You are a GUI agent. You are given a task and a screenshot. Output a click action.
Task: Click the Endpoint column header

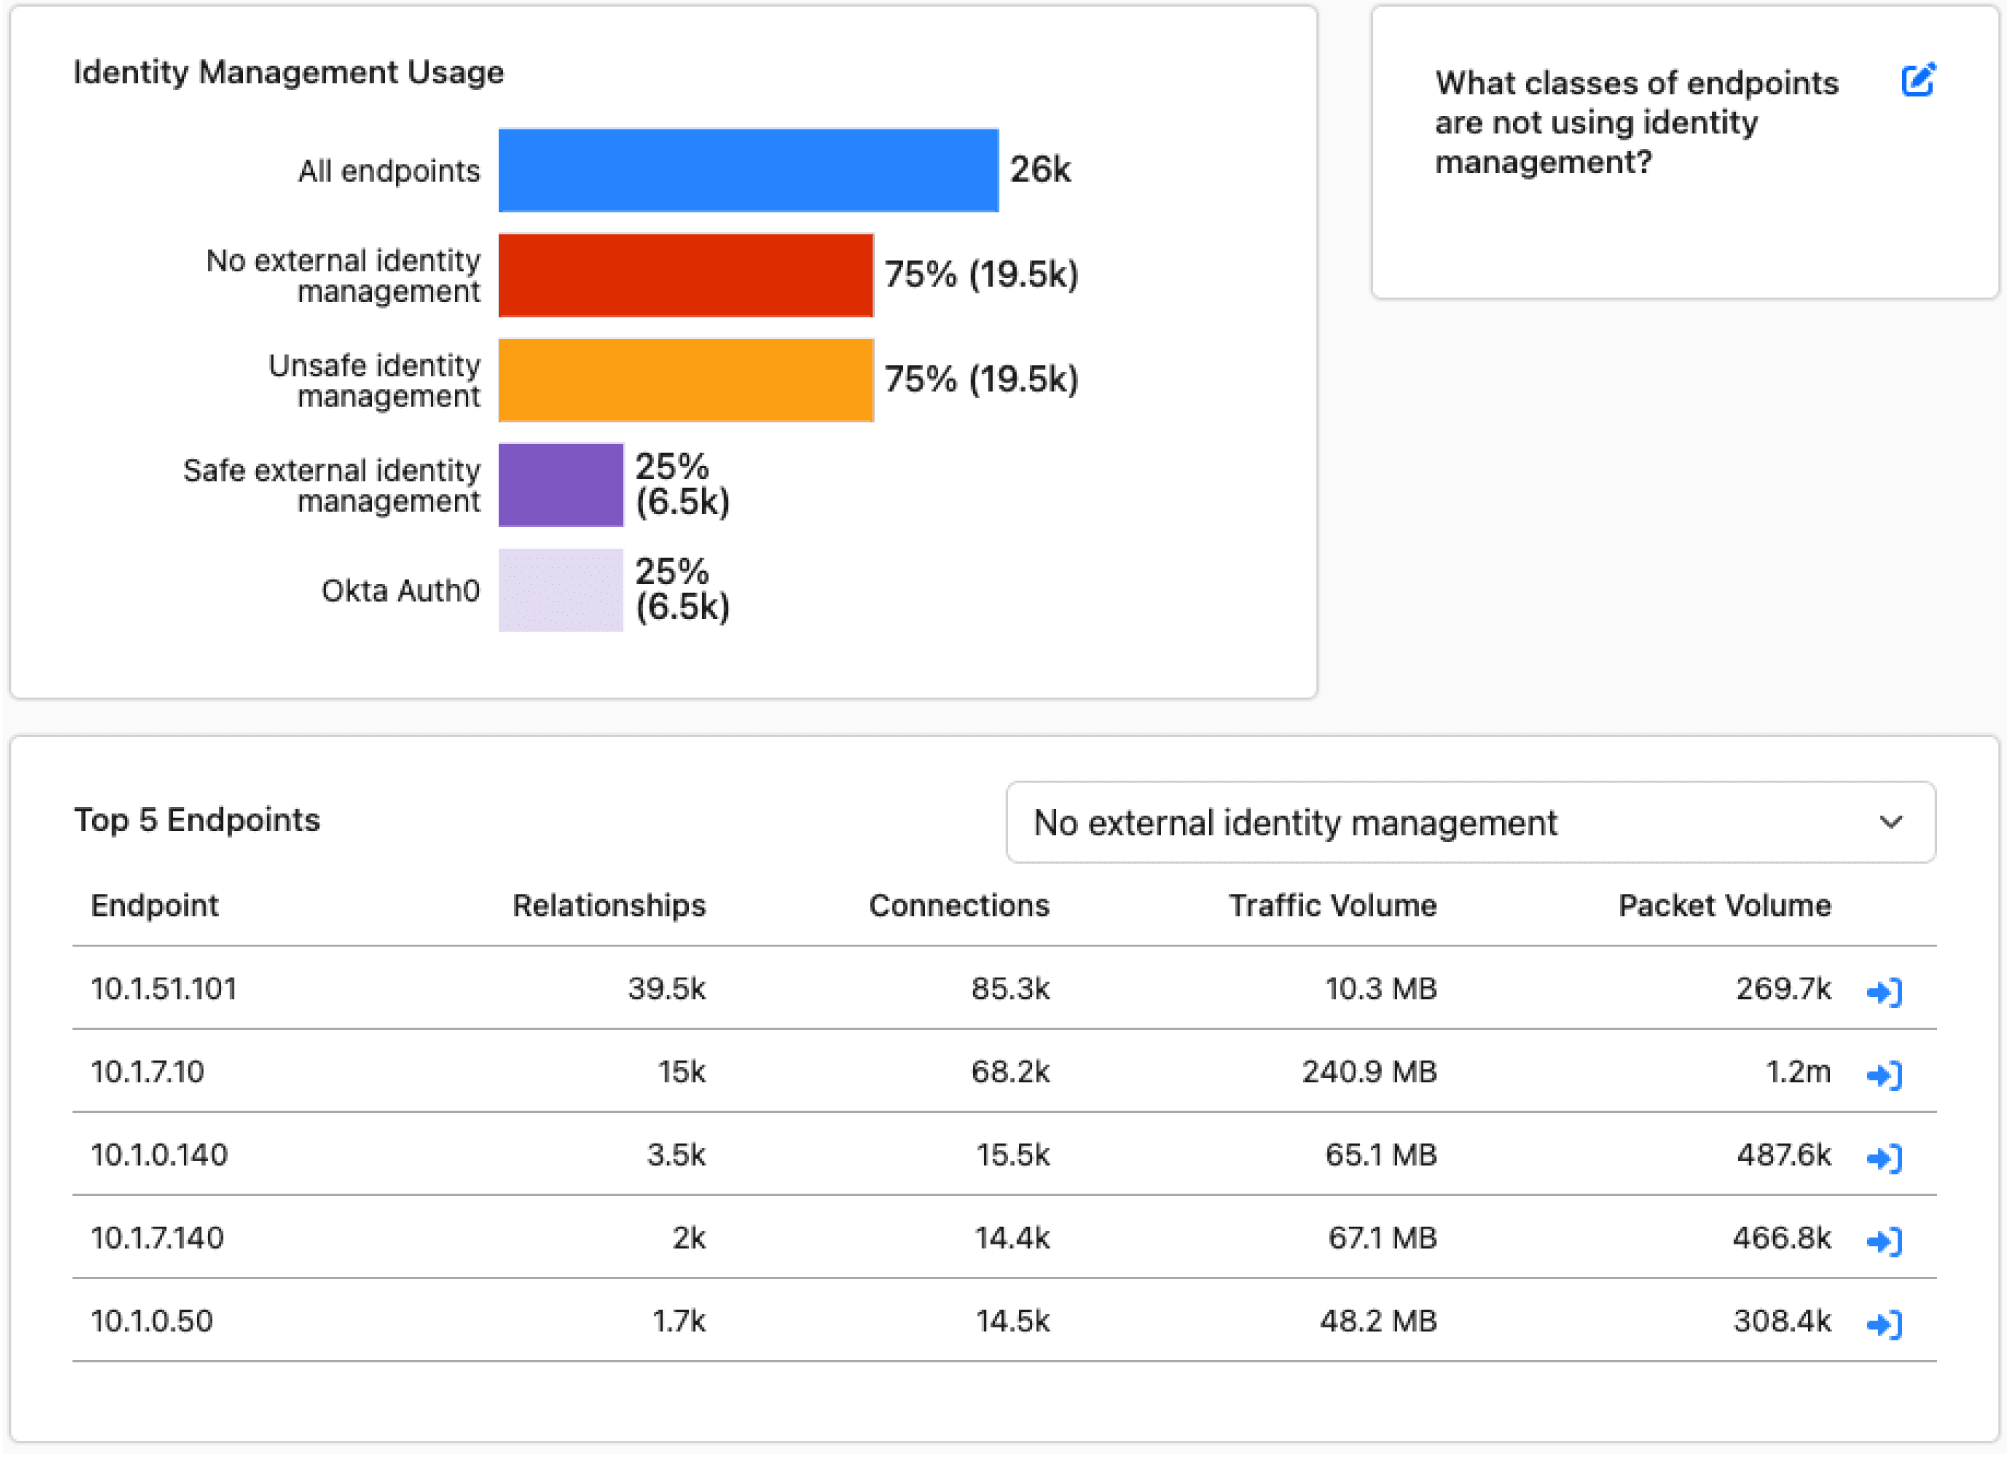(155, 905)
